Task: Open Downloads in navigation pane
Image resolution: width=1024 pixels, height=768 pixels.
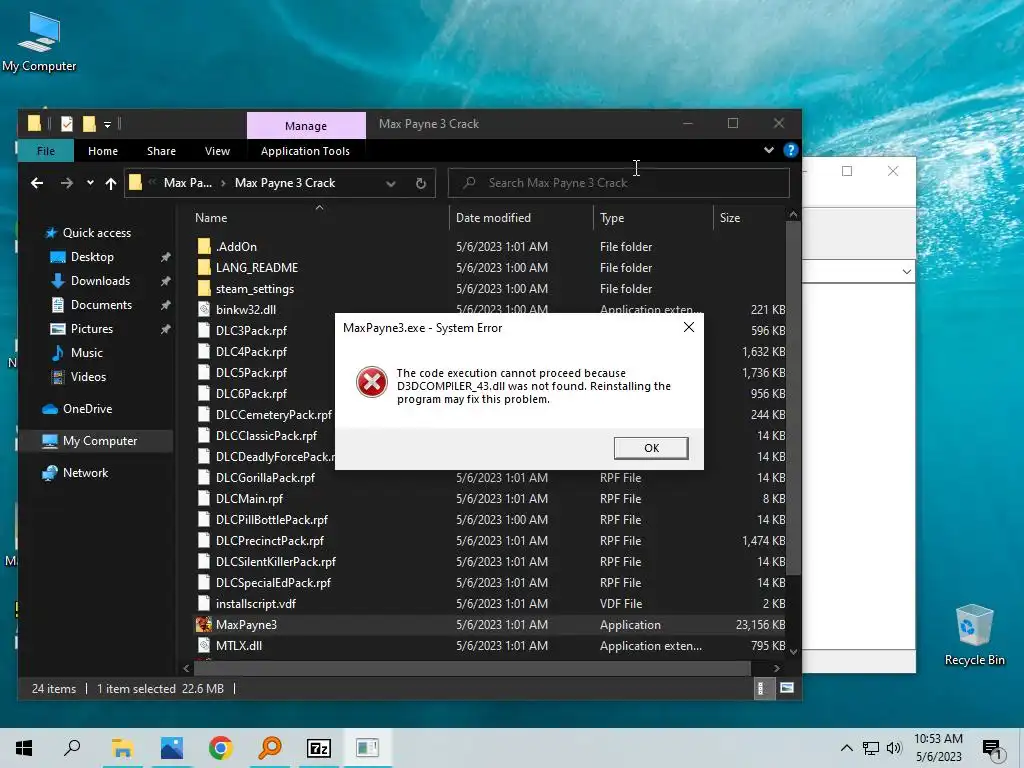Action: 100,281
